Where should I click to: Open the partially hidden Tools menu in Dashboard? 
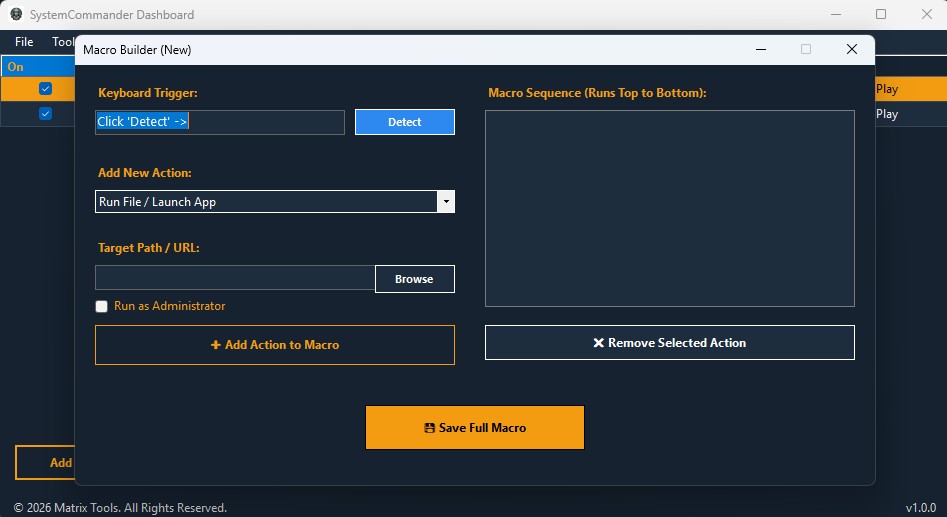pos(63,42)
